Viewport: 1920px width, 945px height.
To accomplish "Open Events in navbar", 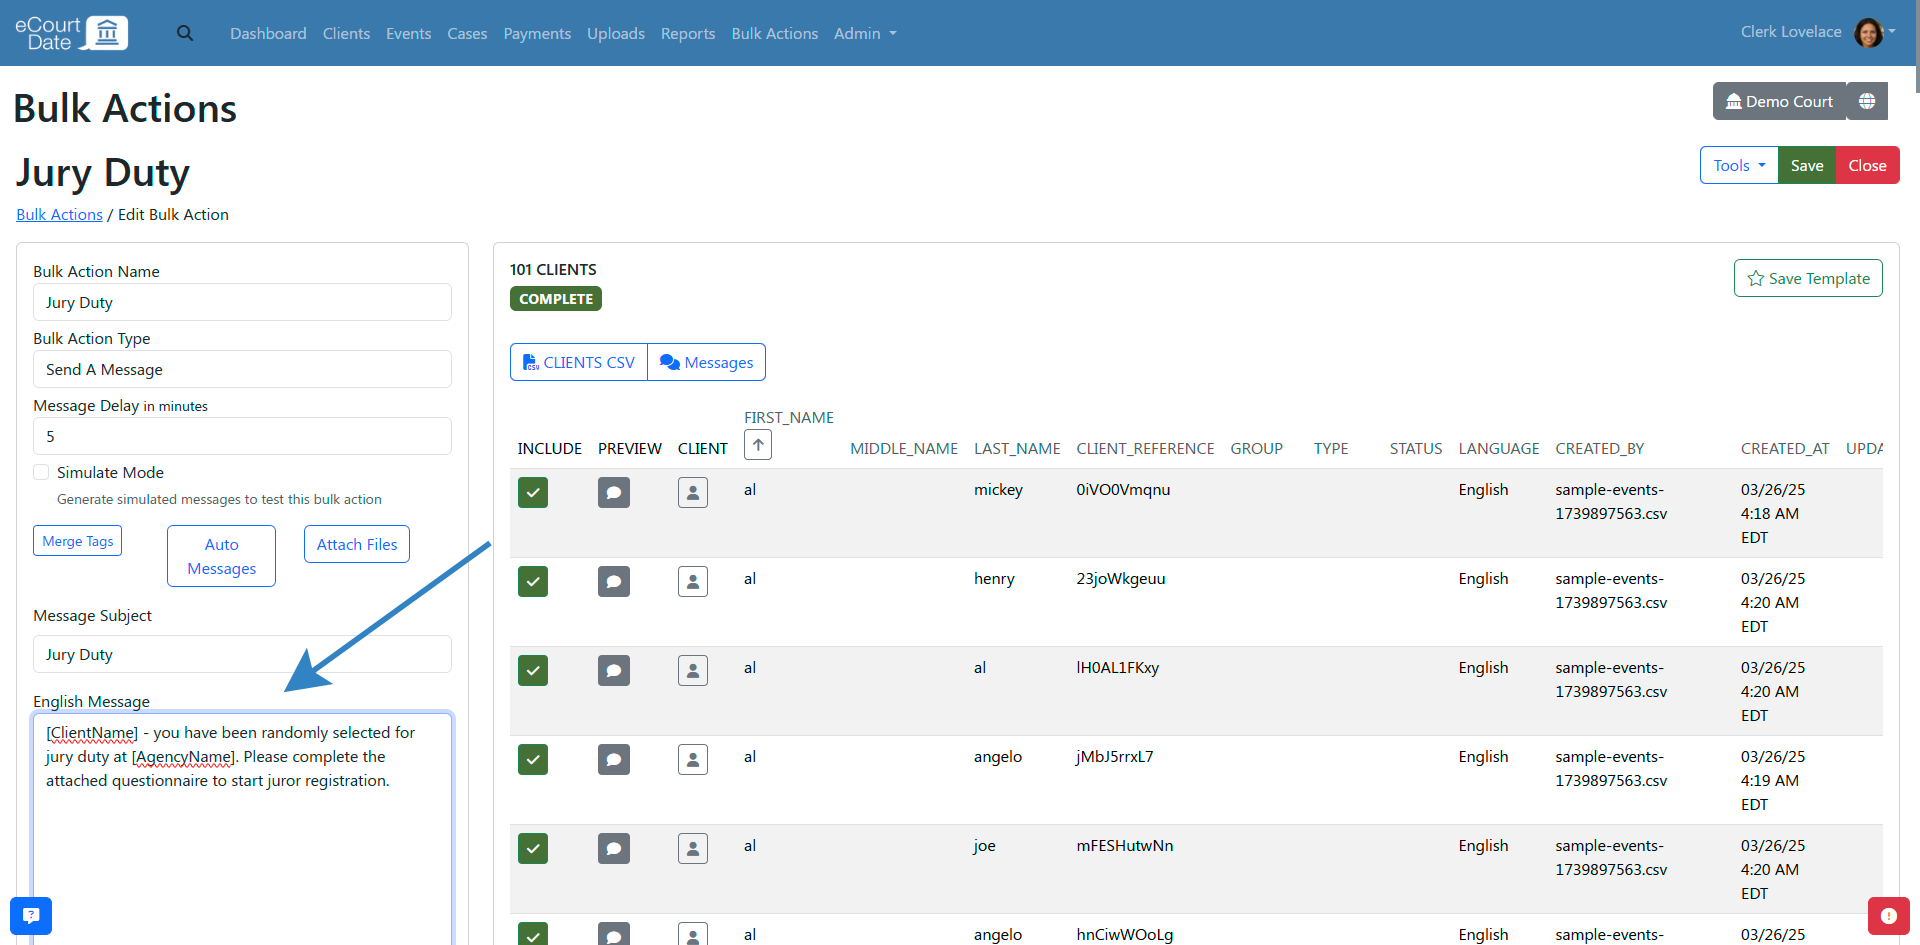I will pos(408,33).
